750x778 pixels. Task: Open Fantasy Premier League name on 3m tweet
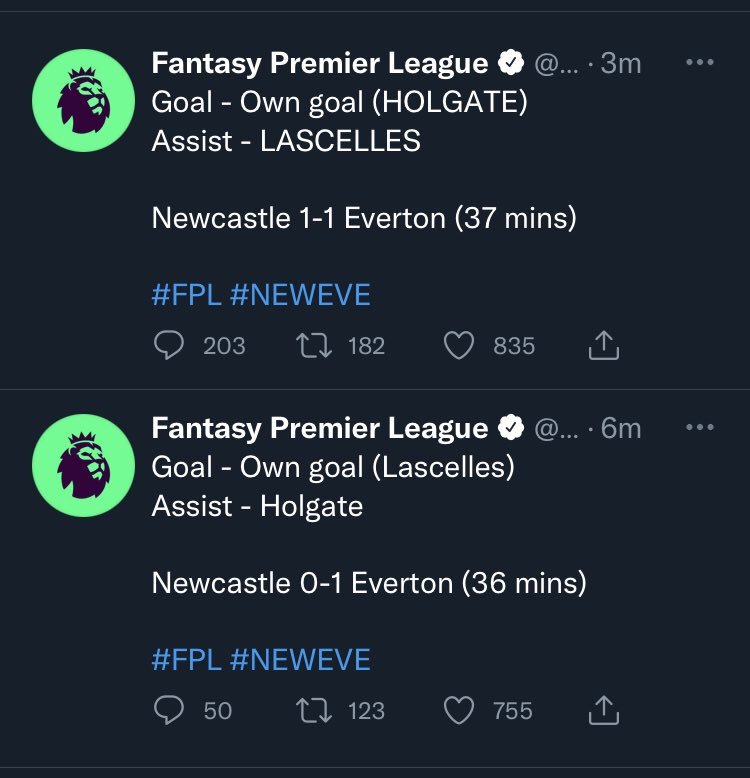(x=320, y=63)
